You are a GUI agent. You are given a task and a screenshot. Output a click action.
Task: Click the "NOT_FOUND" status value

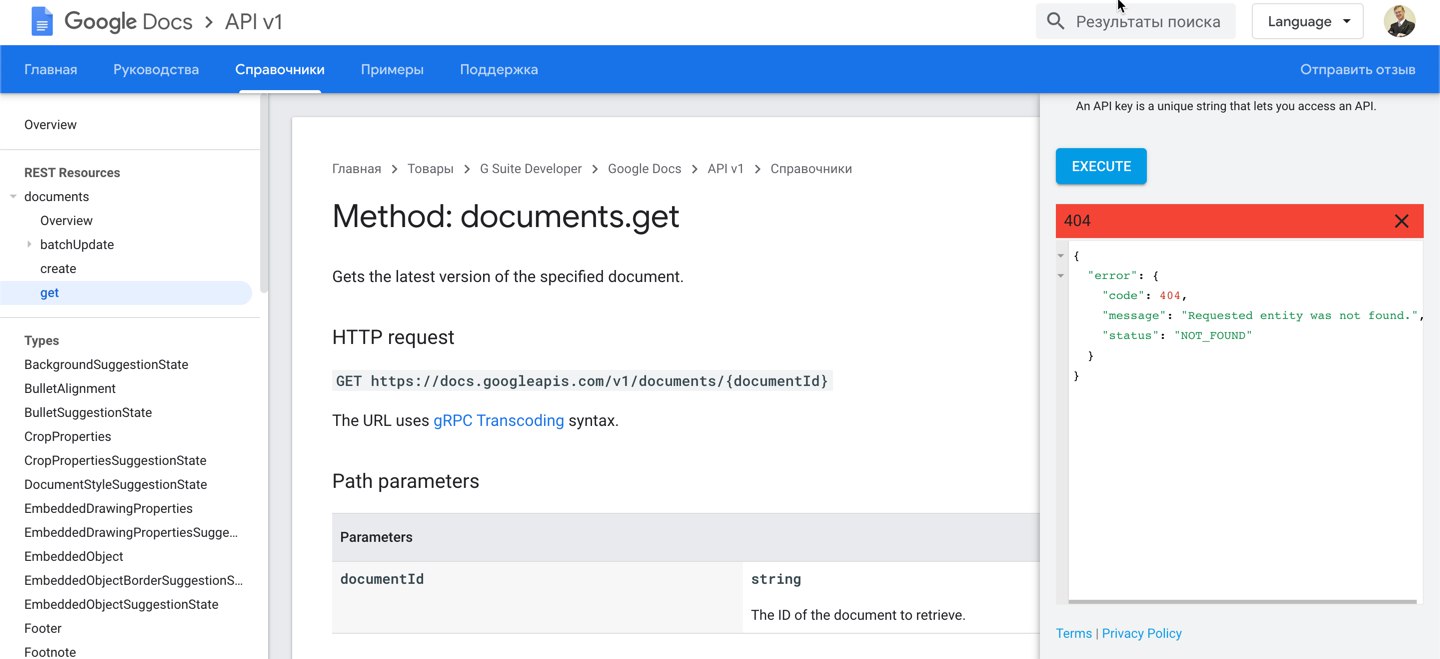[x=1213, y=336]
